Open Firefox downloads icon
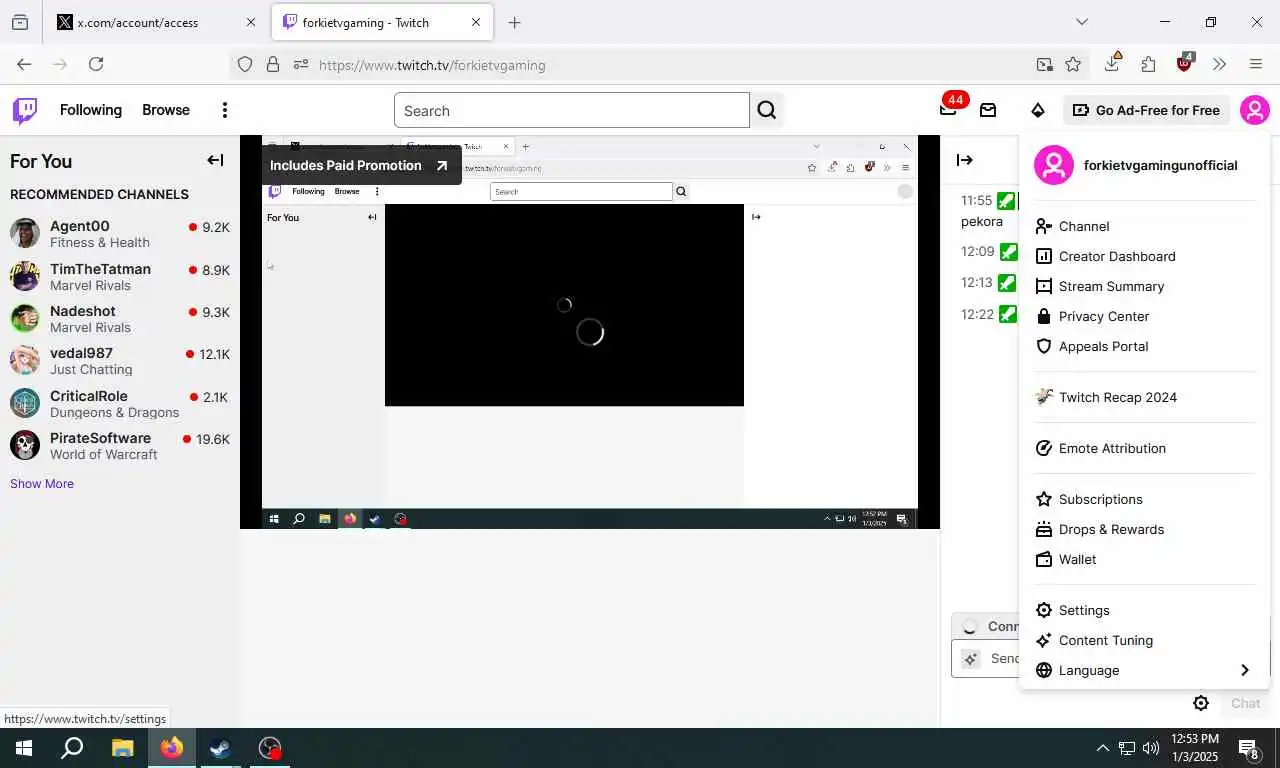This screenshot has width=1280, height=768. (1112, 63)
